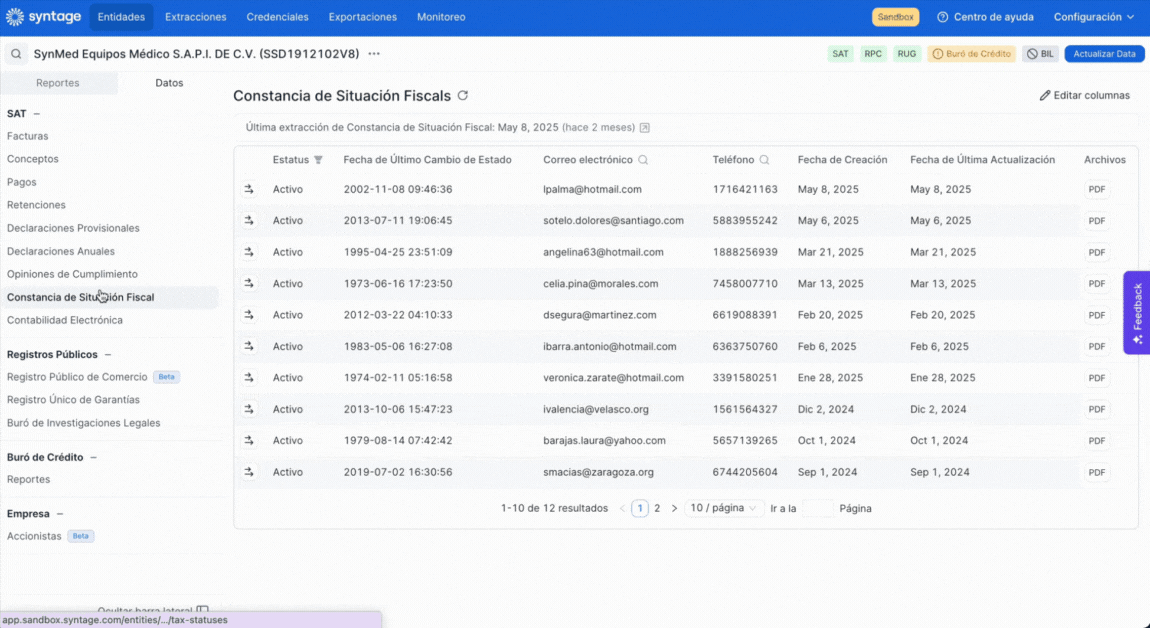
Task: Switch to the Datos tab
Action: tap(169, 83)
